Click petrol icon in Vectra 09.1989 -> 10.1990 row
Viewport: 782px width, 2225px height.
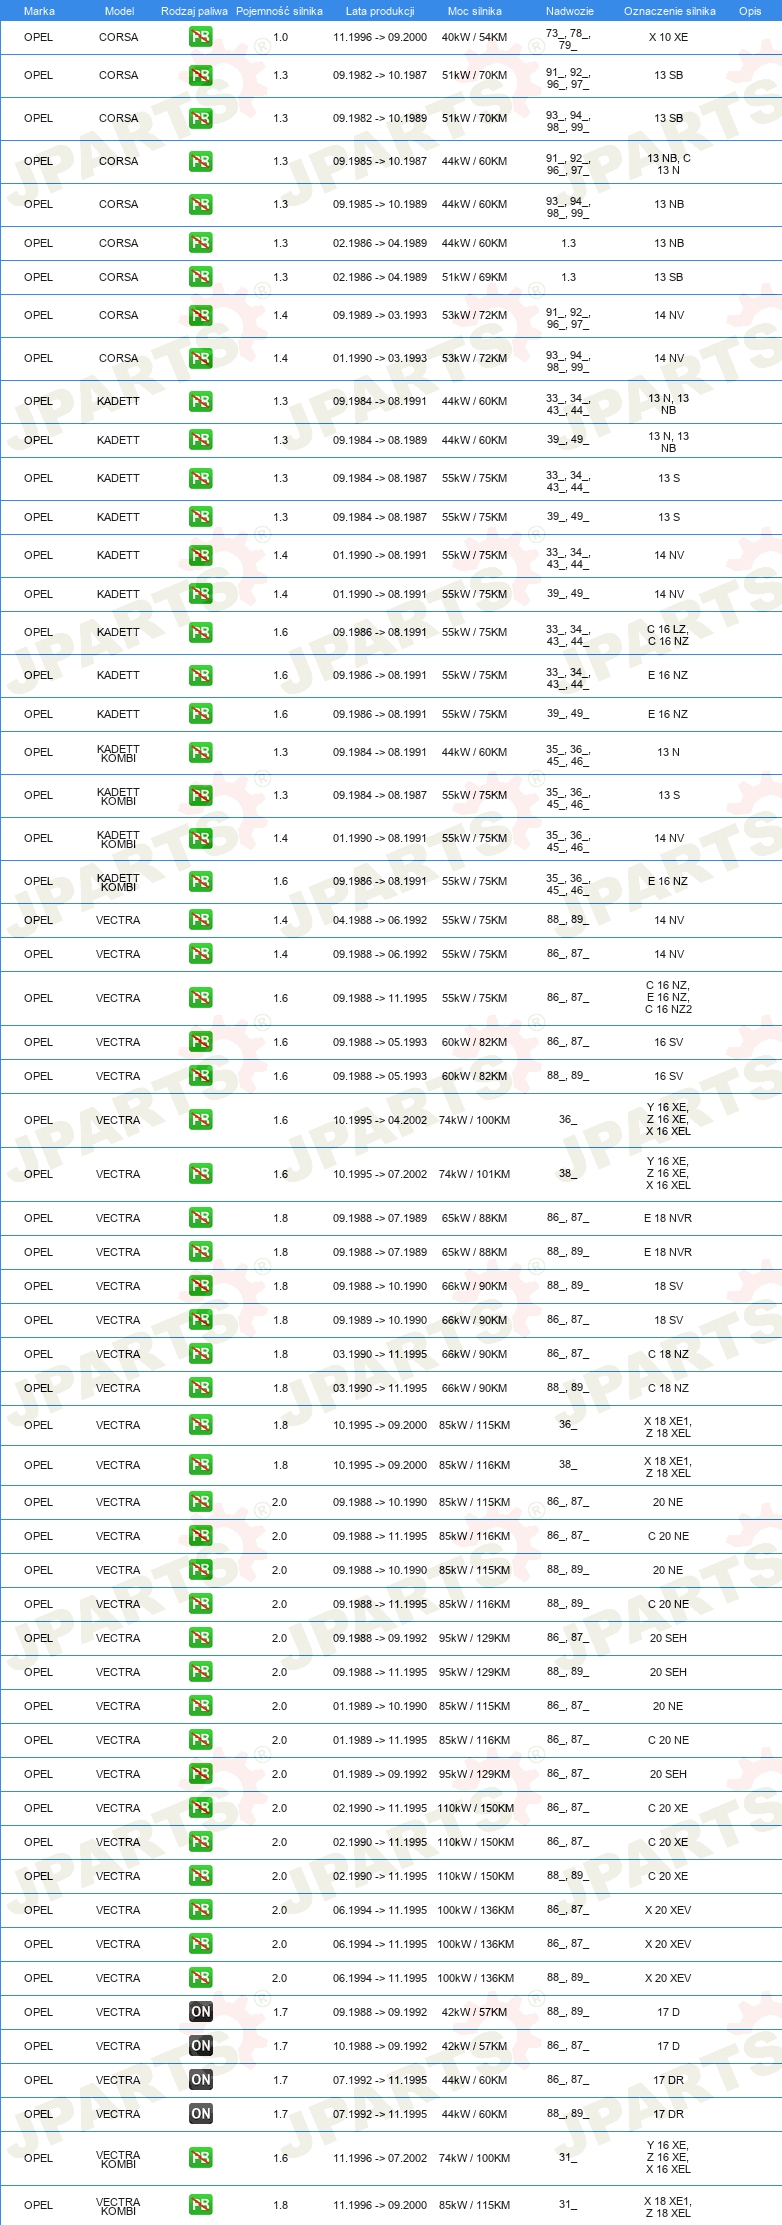[x=201, y=1320]
